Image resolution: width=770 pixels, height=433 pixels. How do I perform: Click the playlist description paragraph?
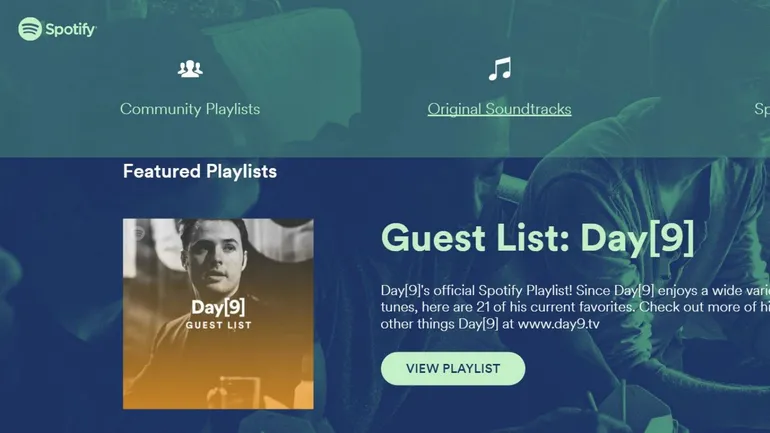pos(575,307)
